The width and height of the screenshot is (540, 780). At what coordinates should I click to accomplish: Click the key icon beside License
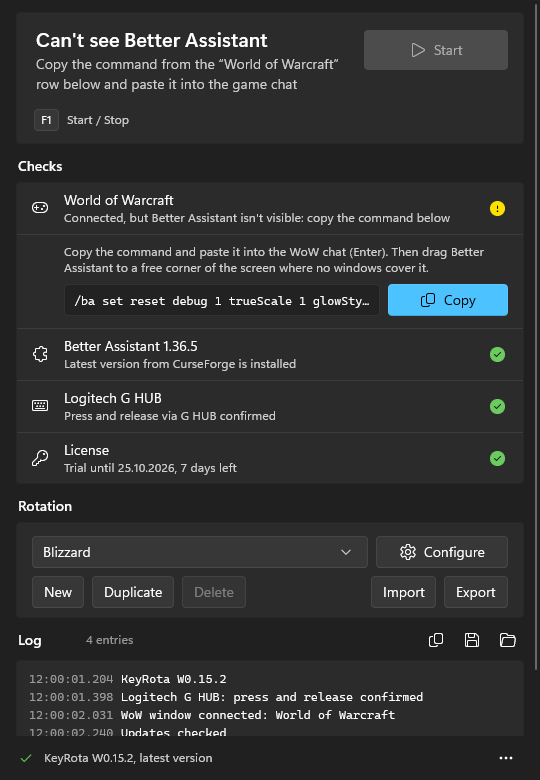(x=40, y=458)
